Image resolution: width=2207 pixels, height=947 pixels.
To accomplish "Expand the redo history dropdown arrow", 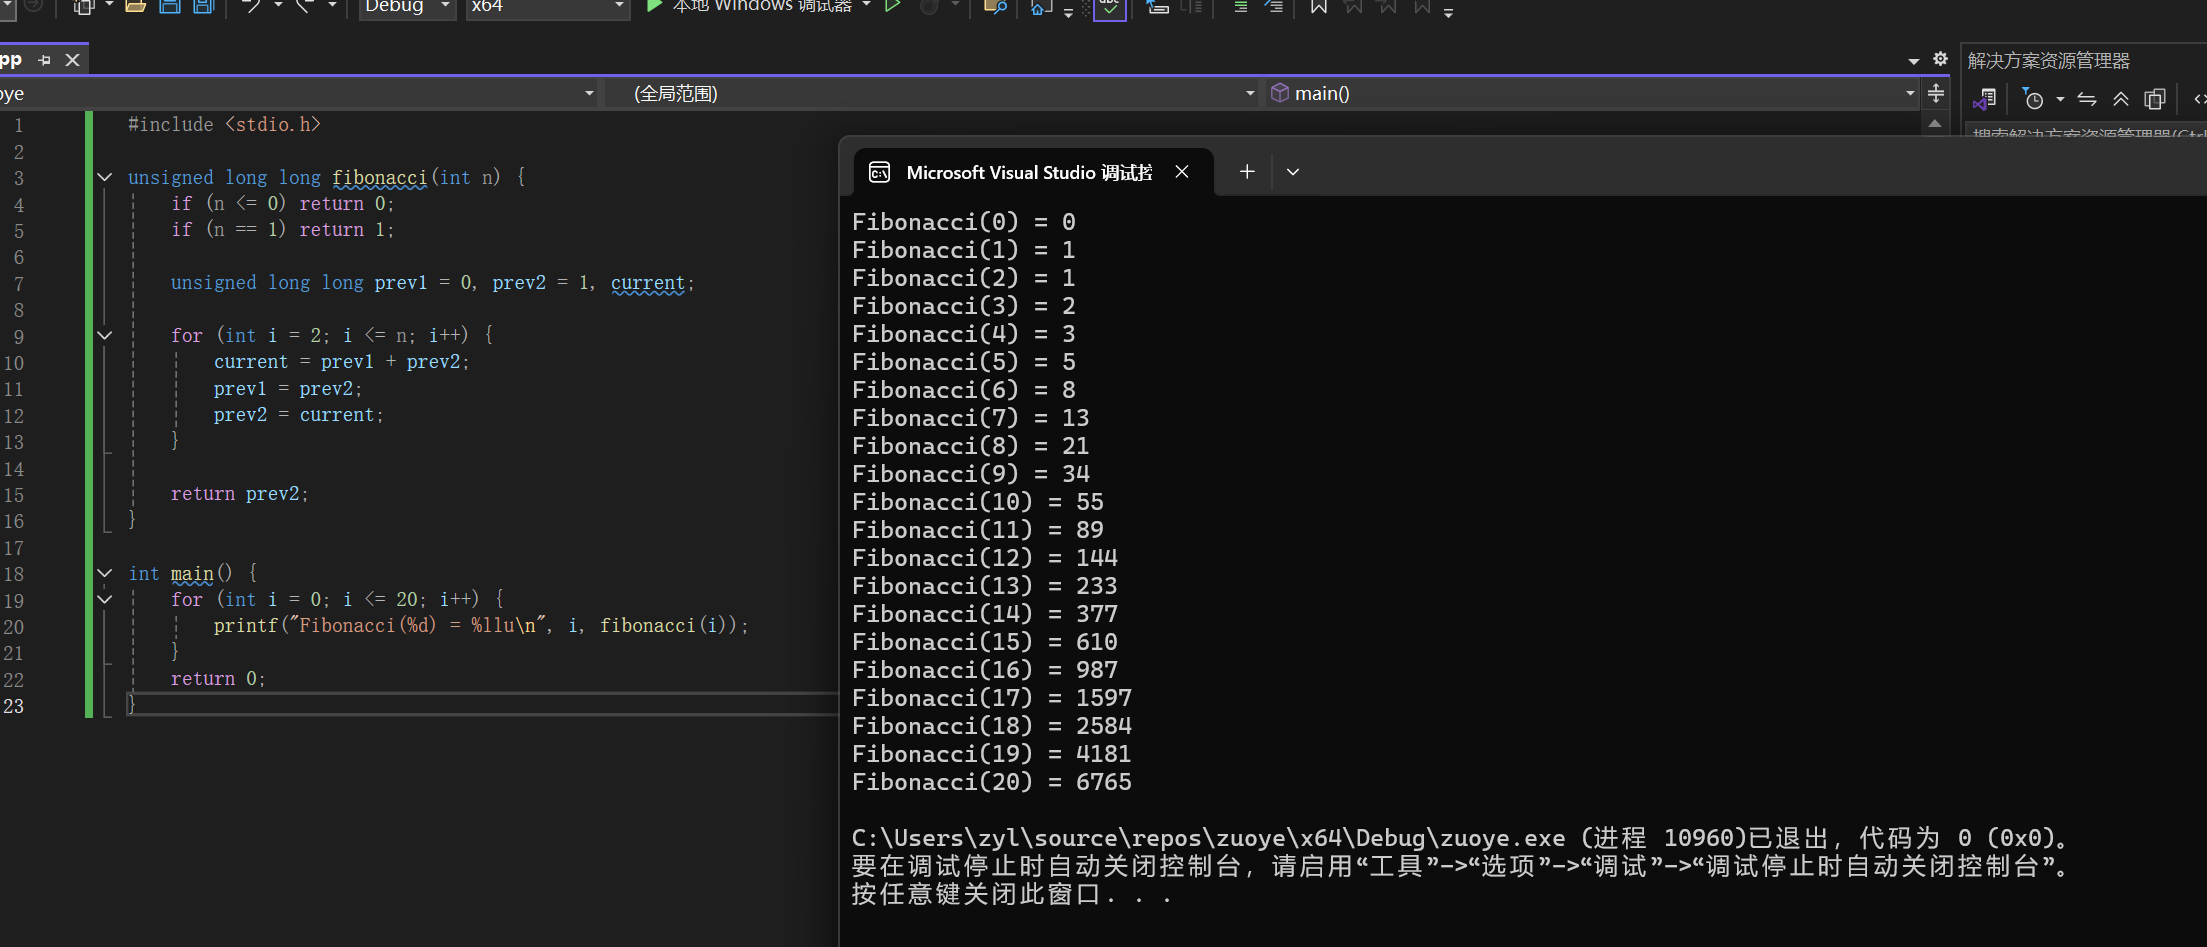I will coord(332,6).
